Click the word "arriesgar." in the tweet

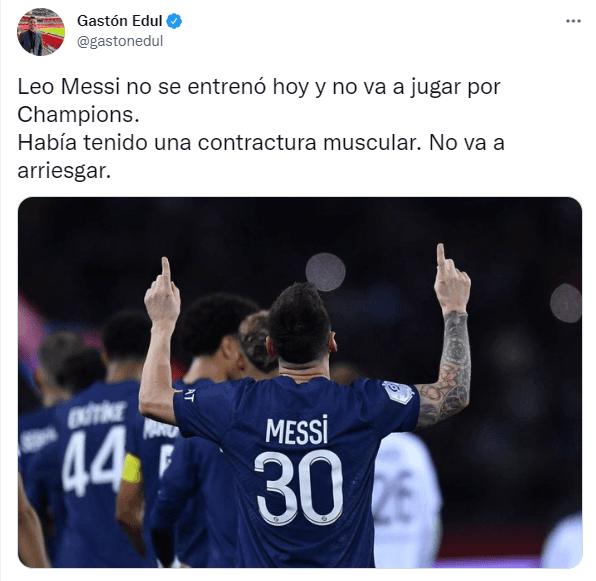tap(64, 171)
